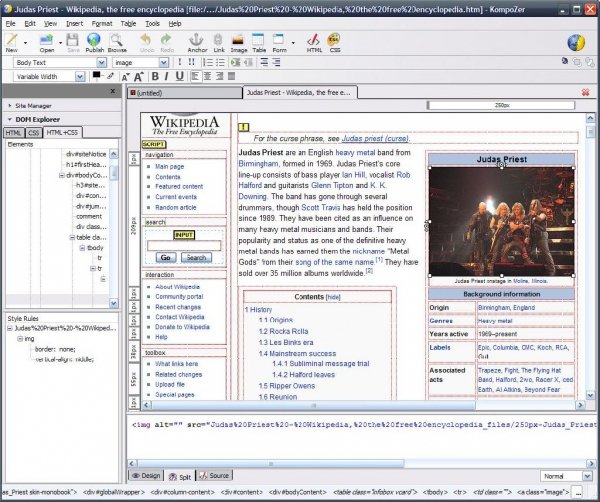Toggle bold formatting

tap(155, 77)
